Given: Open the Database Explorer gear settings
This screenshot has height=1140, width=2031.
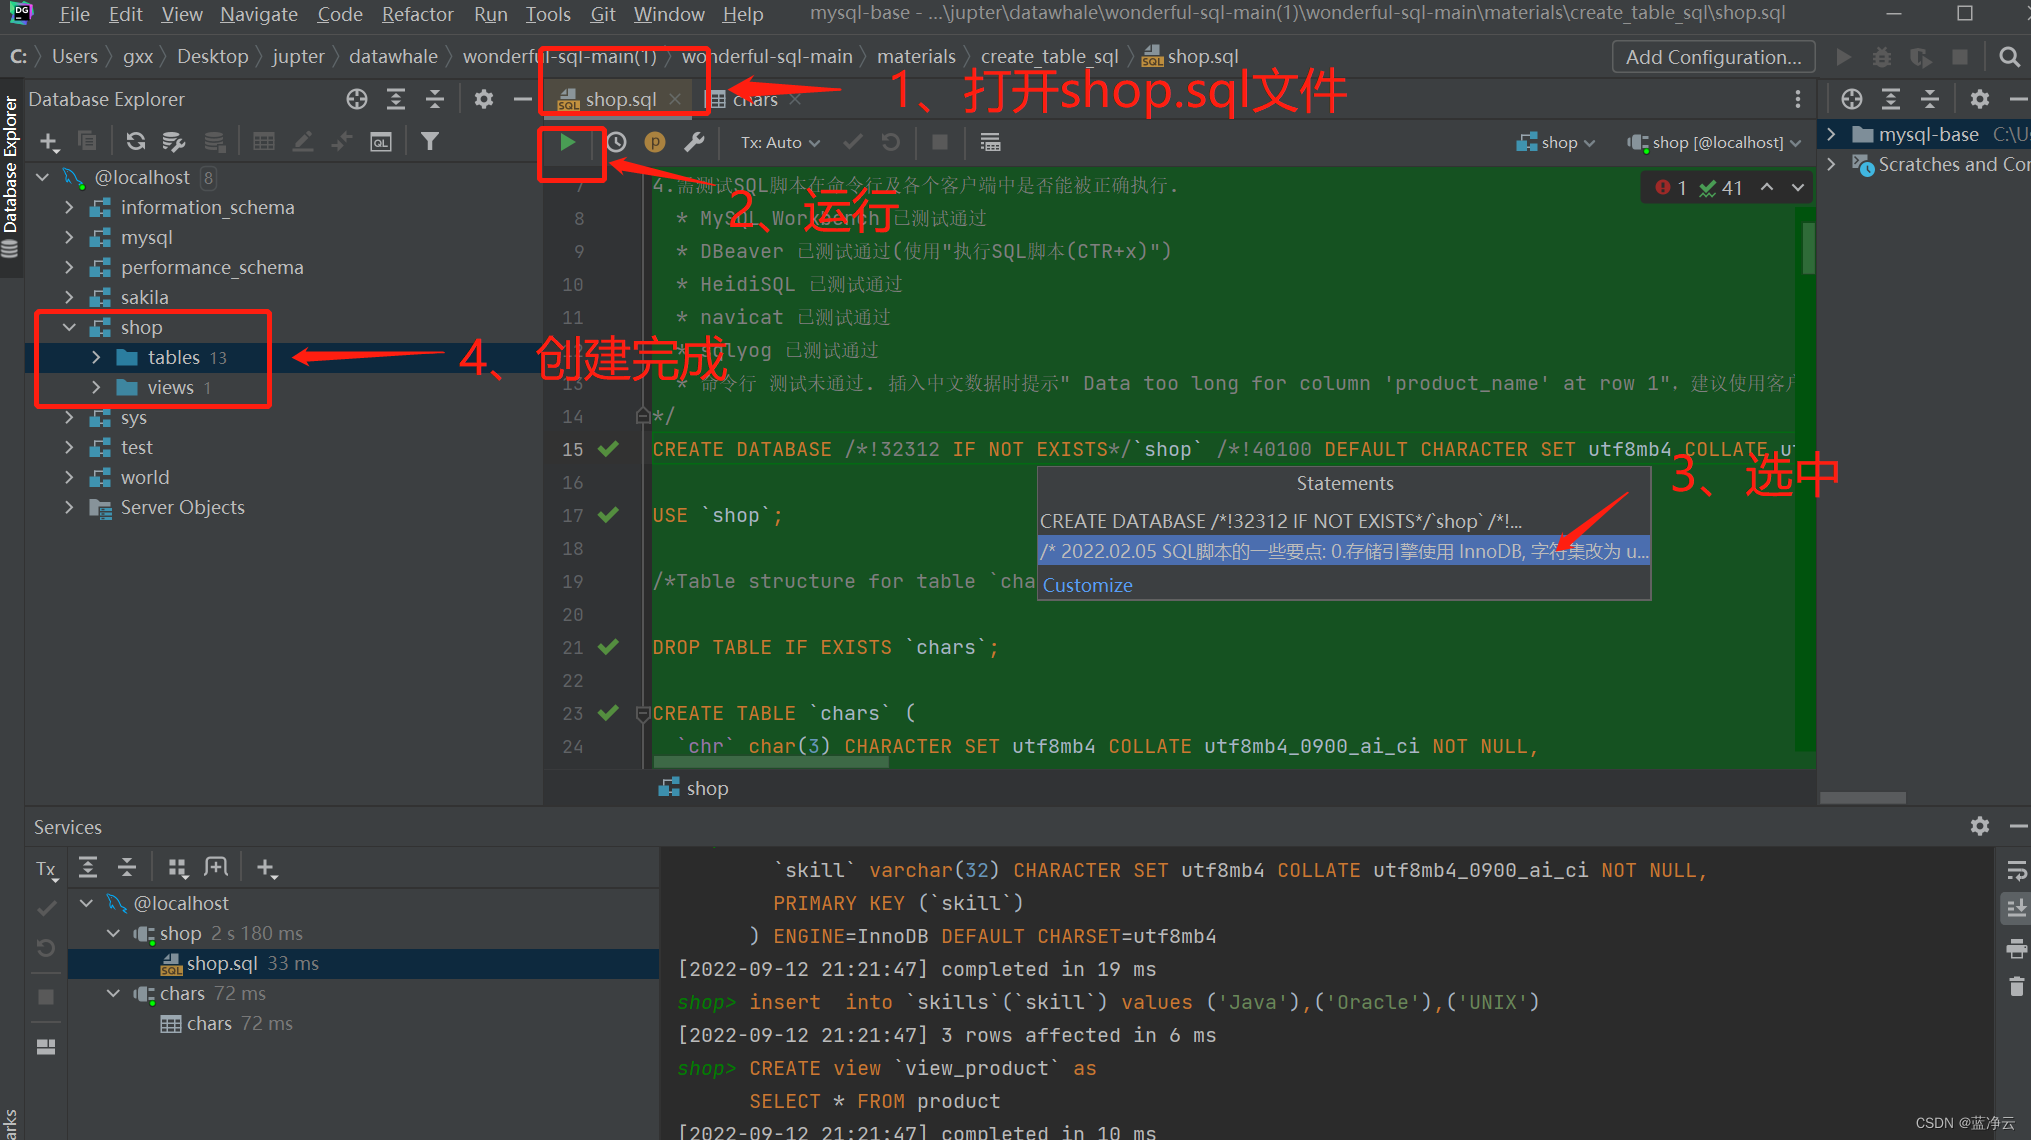Looking at the screenshot, I should tap(484, 99).
